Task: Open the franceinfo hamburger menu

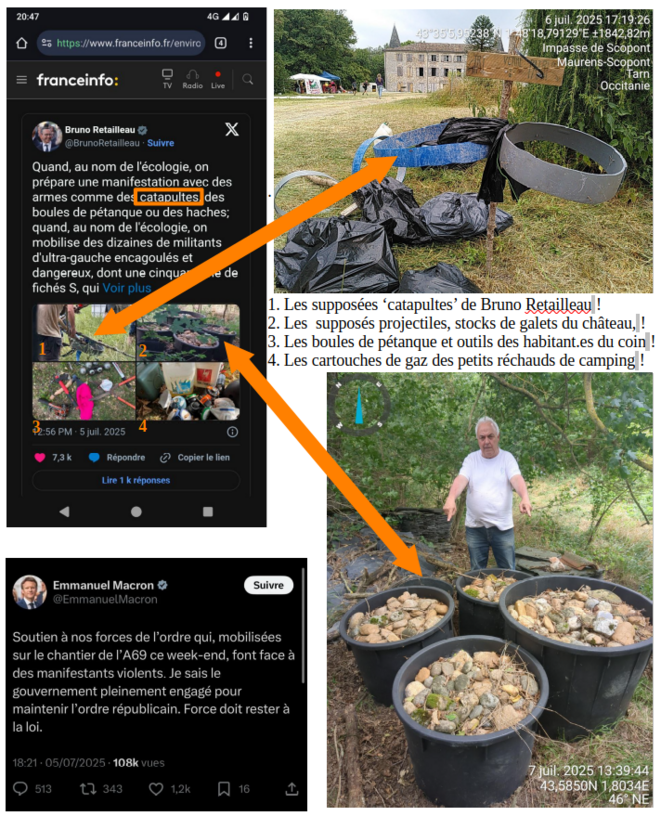Action: click(x=21, y=80)
